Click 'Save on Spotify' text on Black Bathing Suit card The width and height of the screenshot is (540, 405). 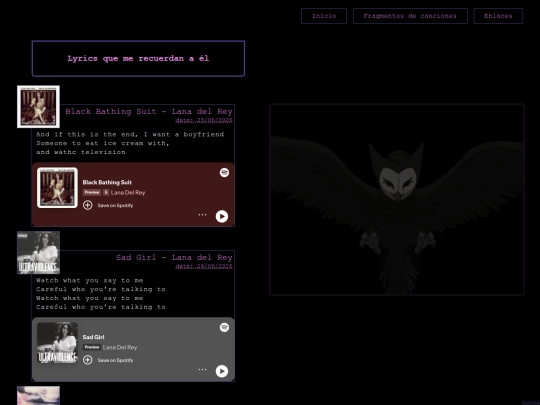(x=115, y=205)
